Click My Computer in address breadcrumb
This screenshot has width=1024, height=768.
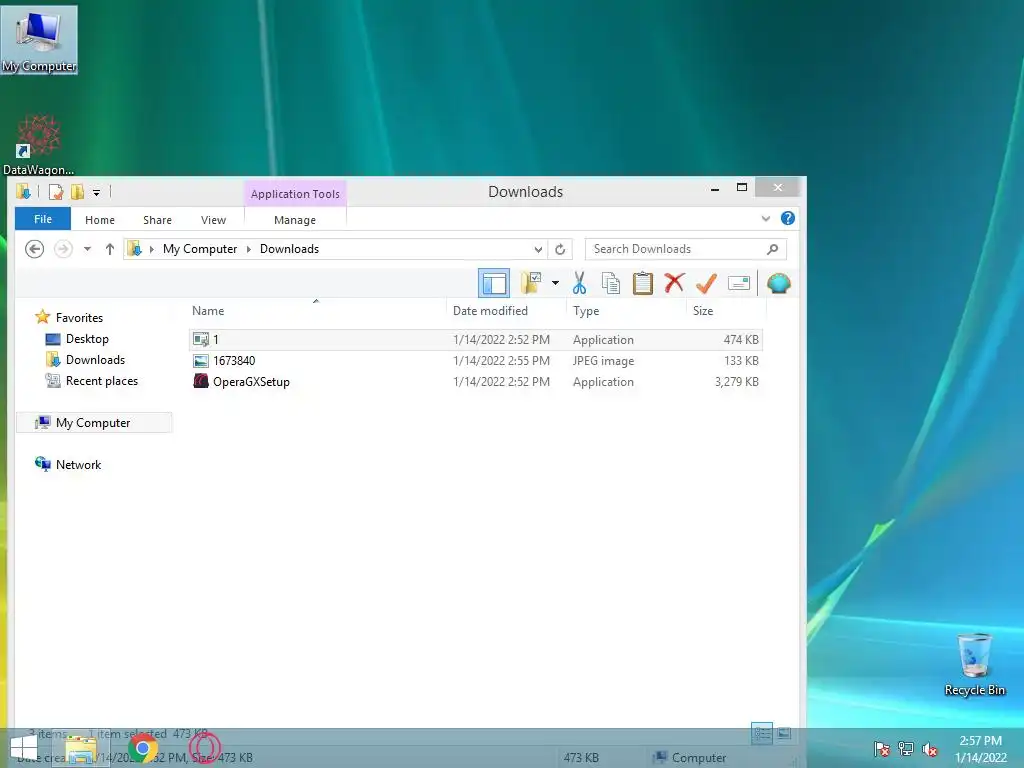point(200,249)
